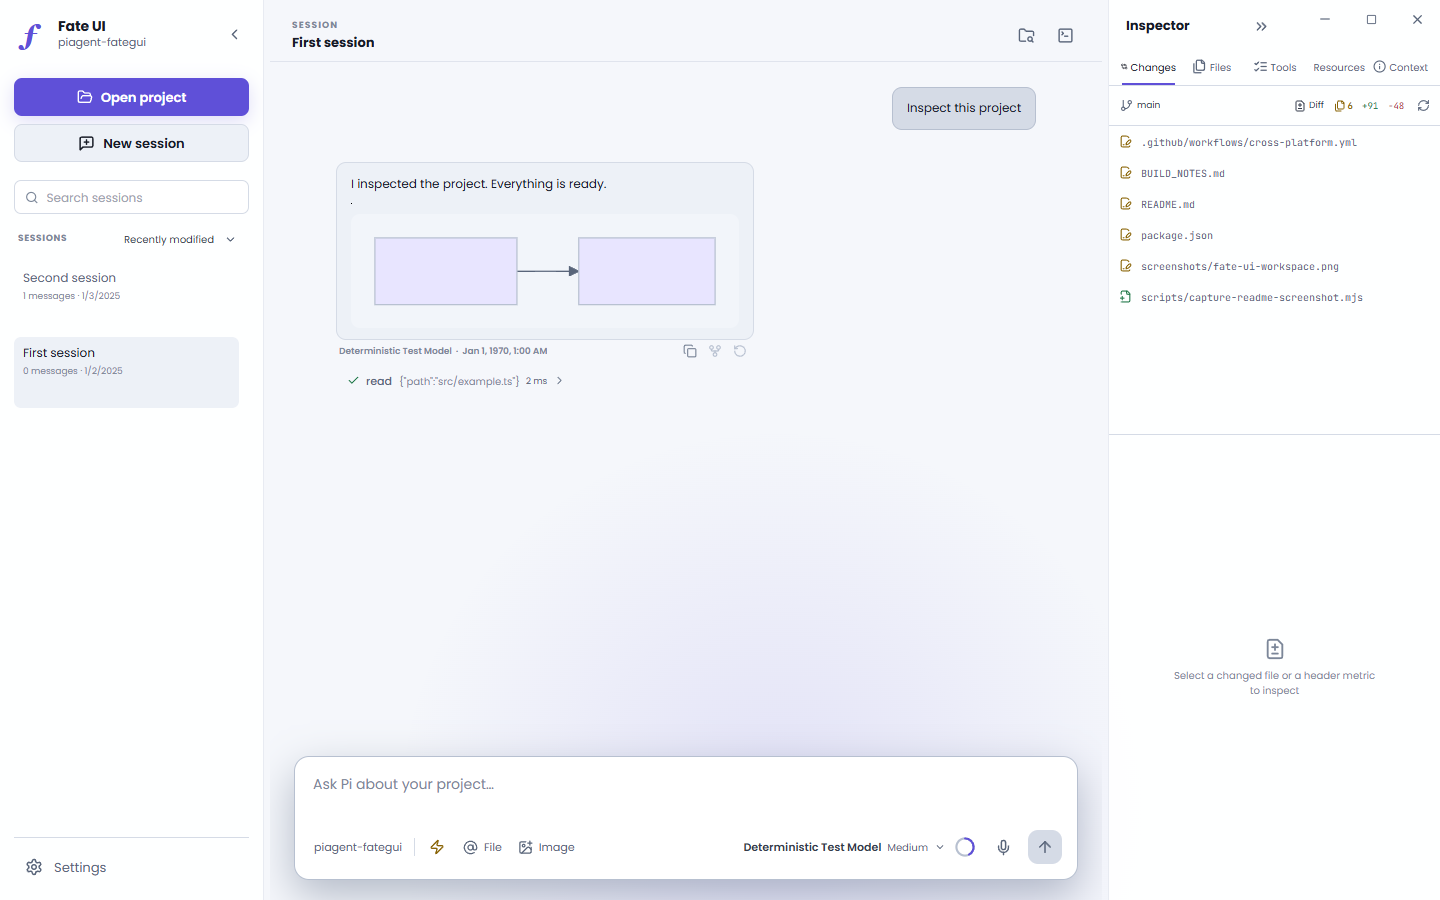Regenerate the response with the retry icon

pyautogui.click(x=740, y=351)
